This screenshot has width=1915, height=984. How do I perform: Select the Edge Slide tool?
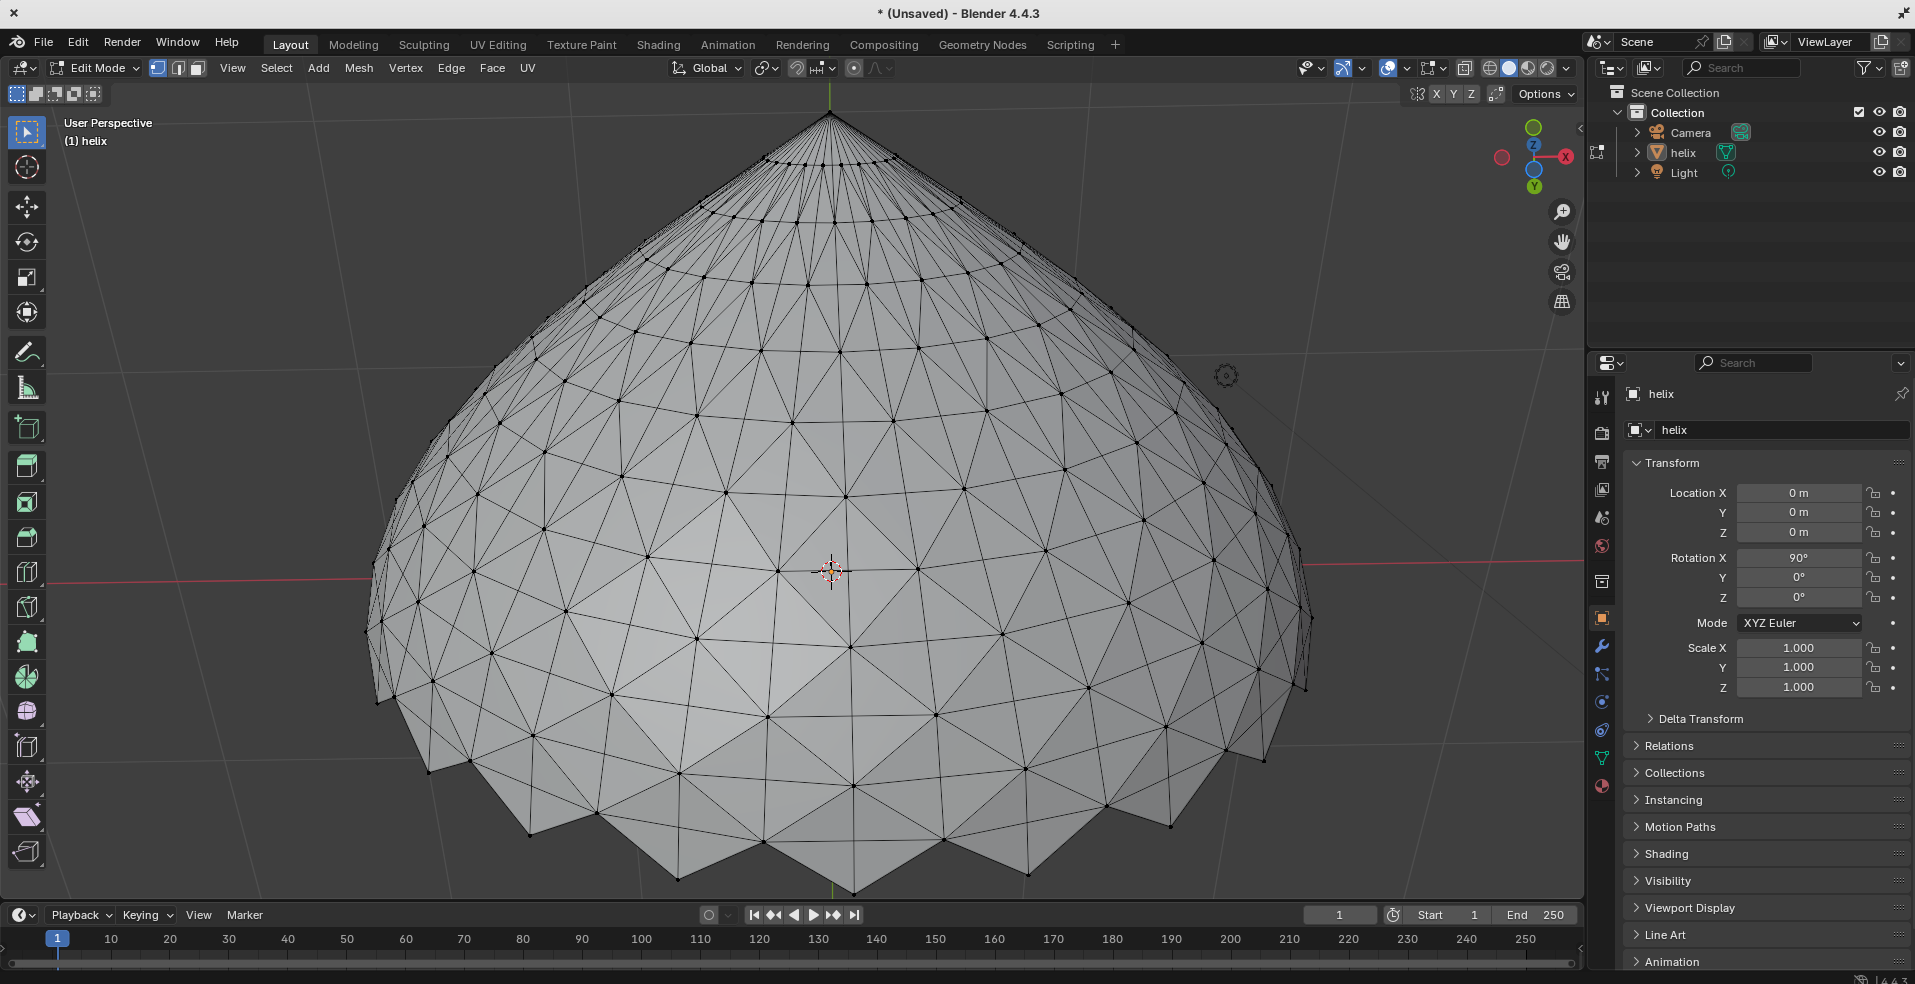(x=27, y=746)
